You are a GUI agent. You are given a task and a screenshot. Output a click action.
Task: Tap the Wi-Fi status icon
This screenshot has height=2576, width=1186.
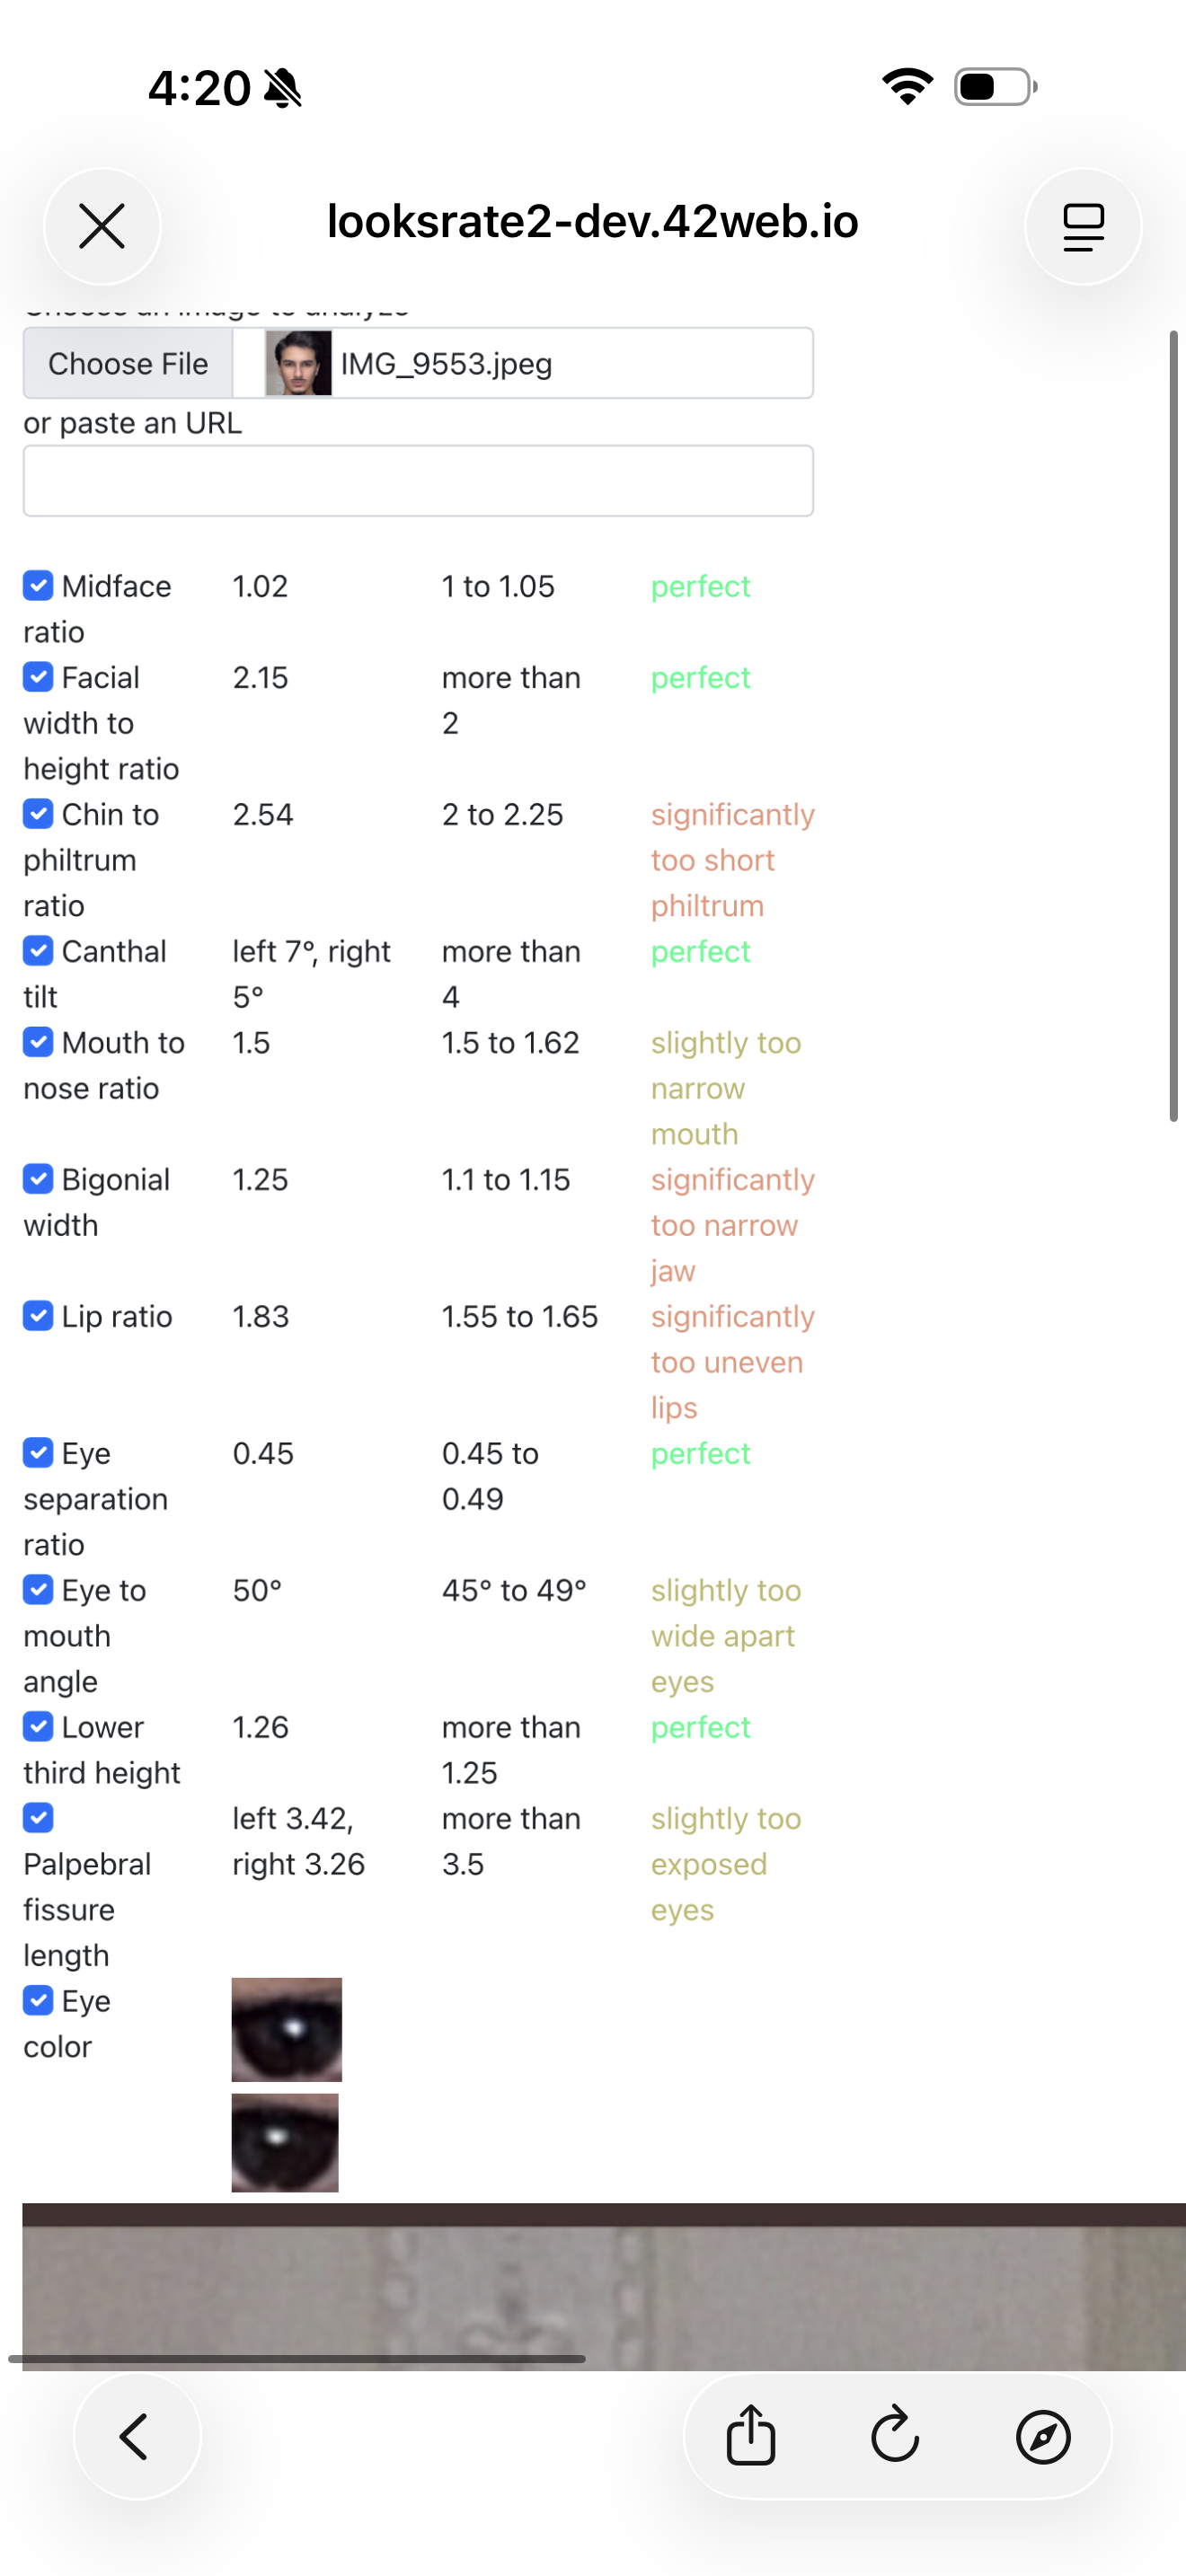(907, 87)
